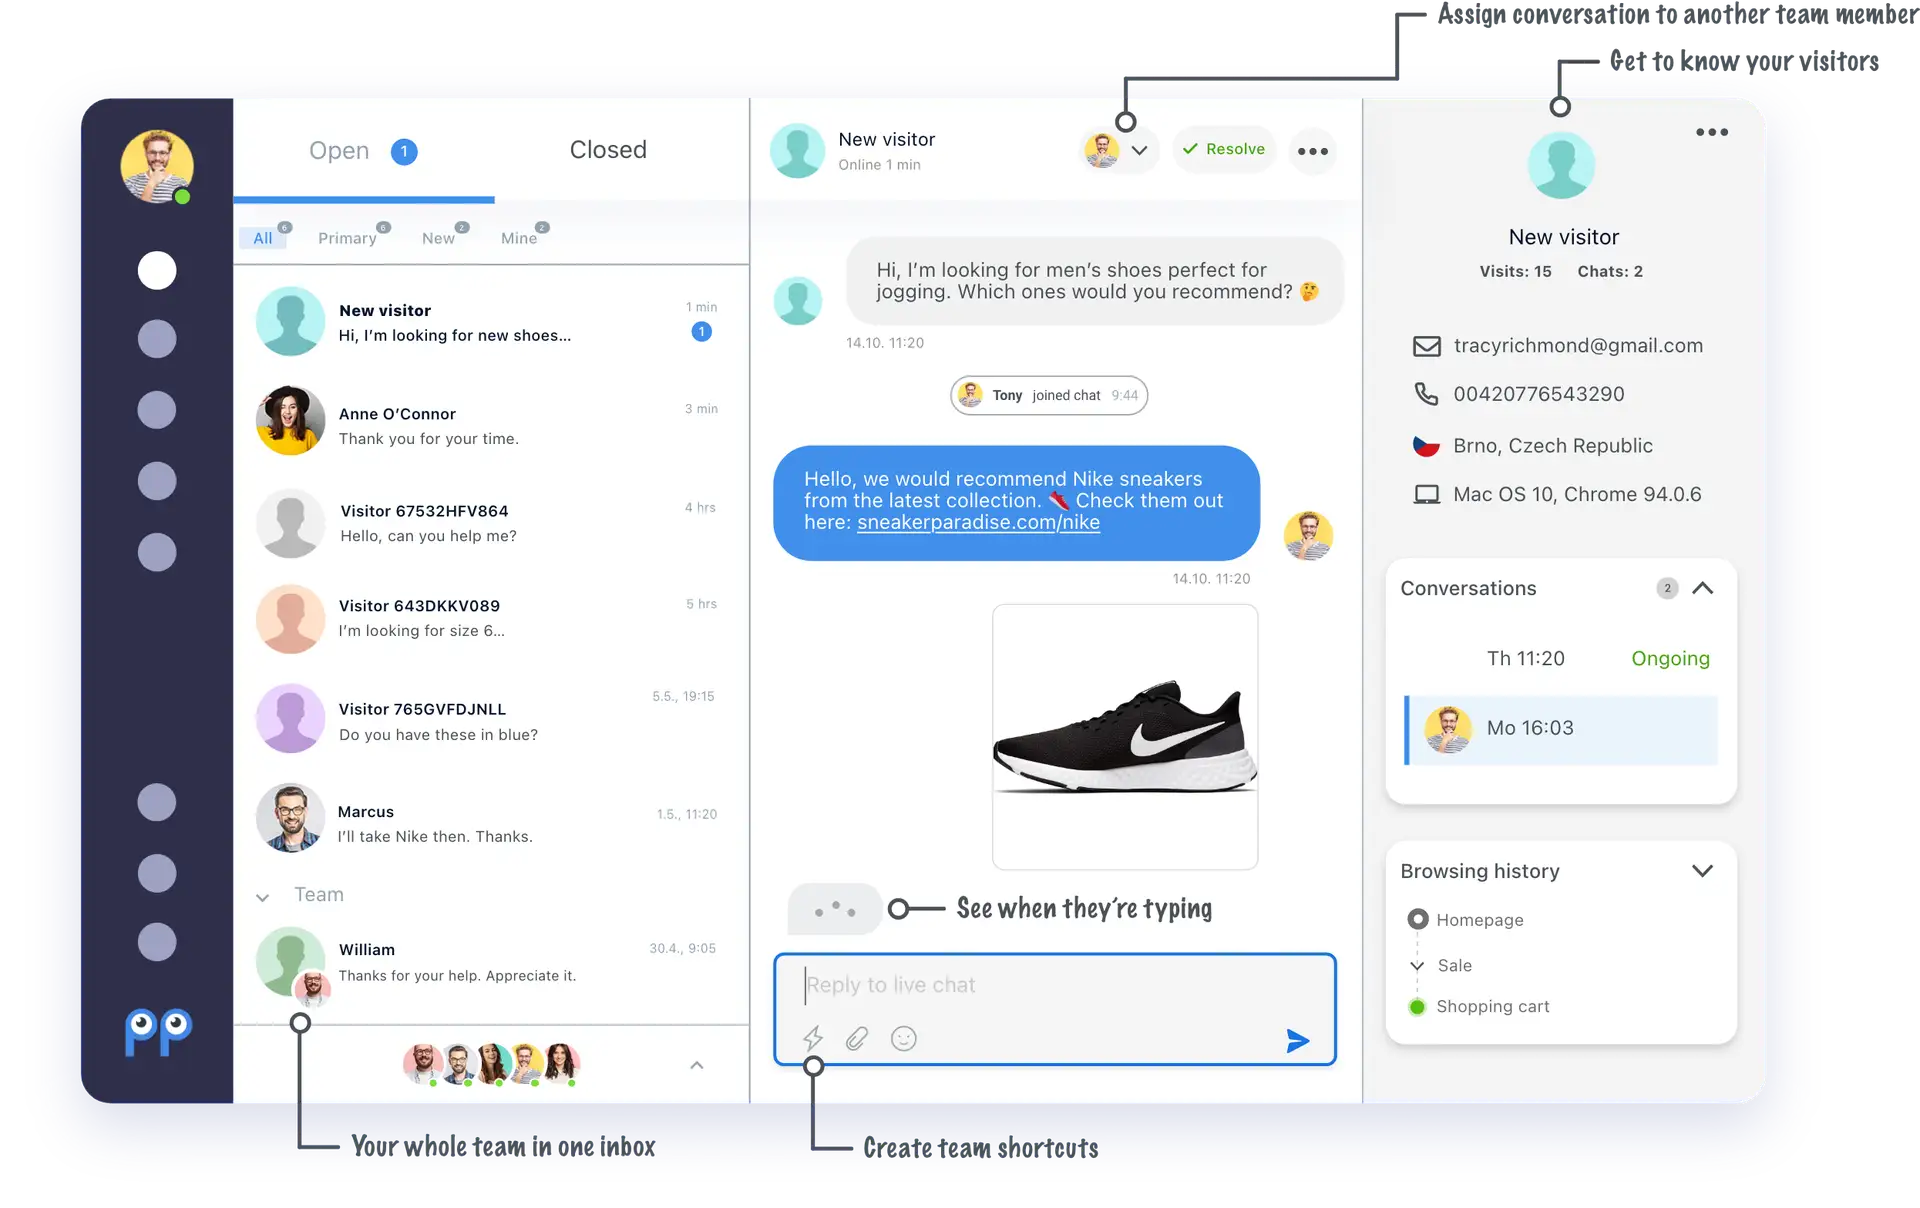Click the Homepage browsing history marker
The width and height of the screenshot is (1920, 1208).
click(1417, 919)
